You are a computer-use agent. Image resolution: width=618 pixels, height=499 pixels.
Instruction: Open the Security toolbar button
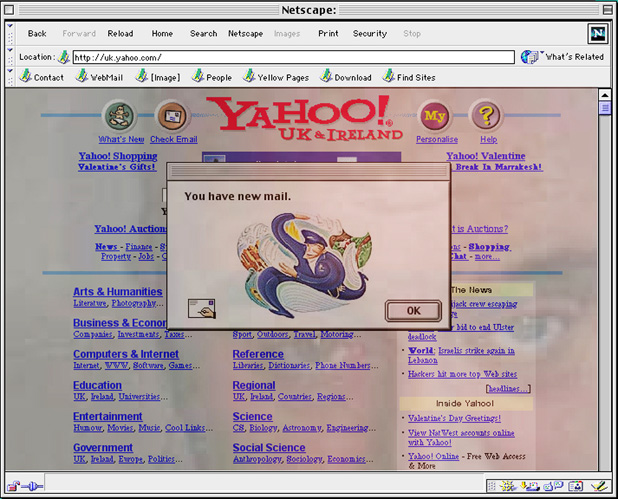[x=370, y=34]
